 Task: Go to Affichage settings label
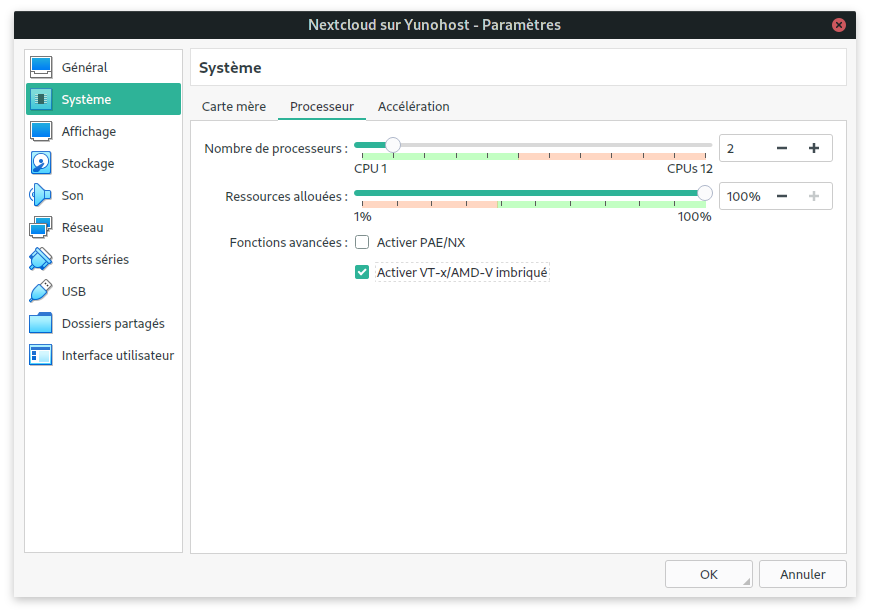coord(89,132)
